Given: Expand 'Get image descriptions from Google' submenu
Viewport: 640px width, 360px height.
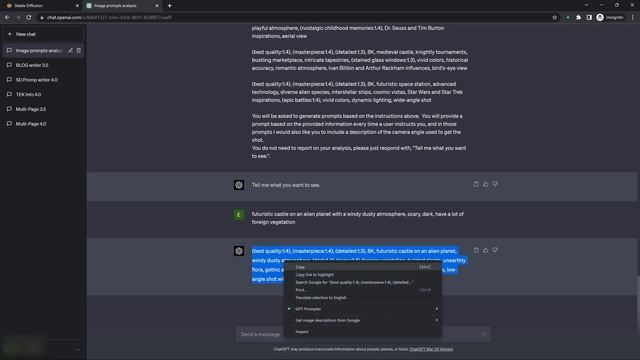Looking at the screenshot, I should coord(362,320).
